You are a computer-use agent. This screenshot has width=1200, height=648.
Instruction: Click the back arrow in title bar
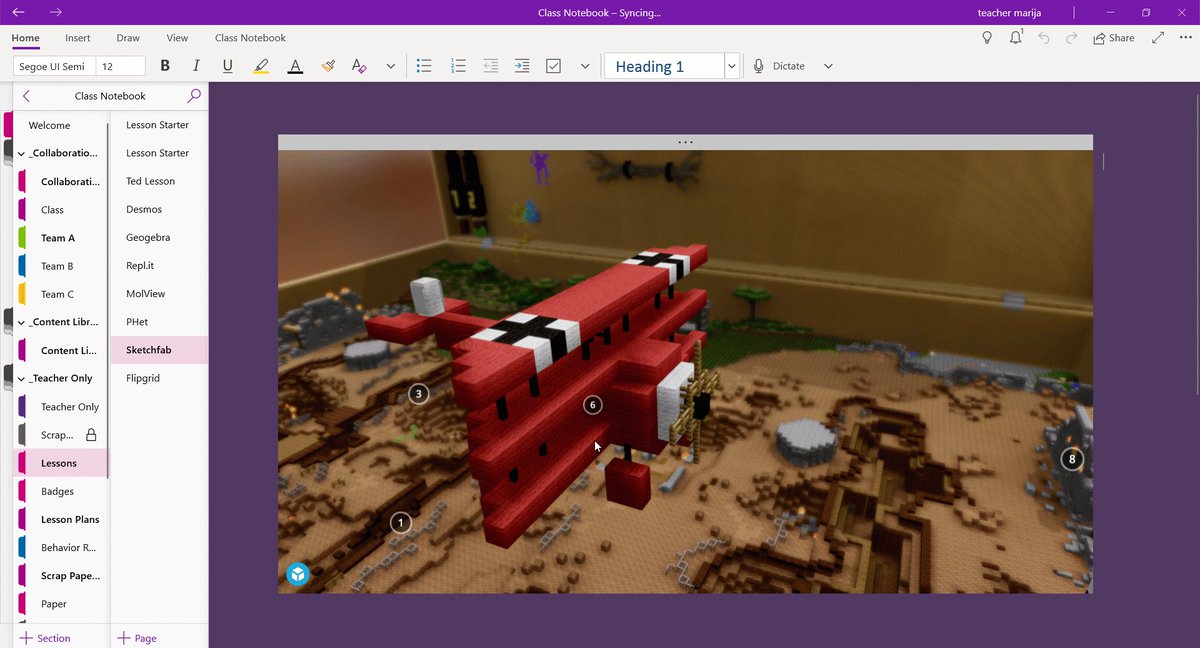[18, 12]
